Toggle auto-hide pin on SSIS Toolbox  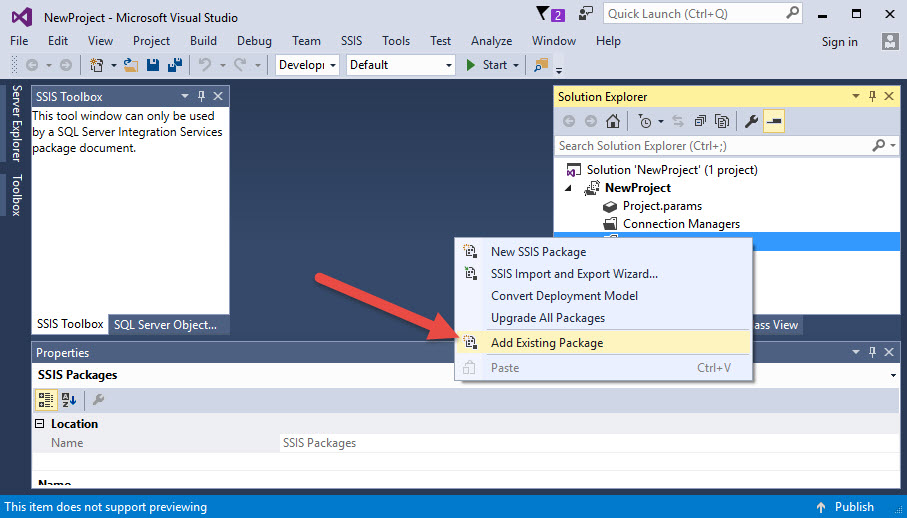tap(201, 97)
